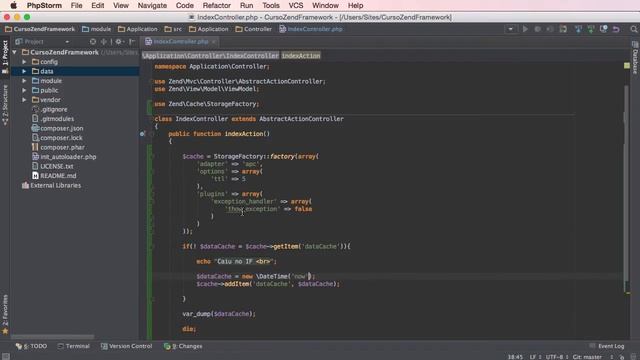Open the Event Log

[607, 346]
